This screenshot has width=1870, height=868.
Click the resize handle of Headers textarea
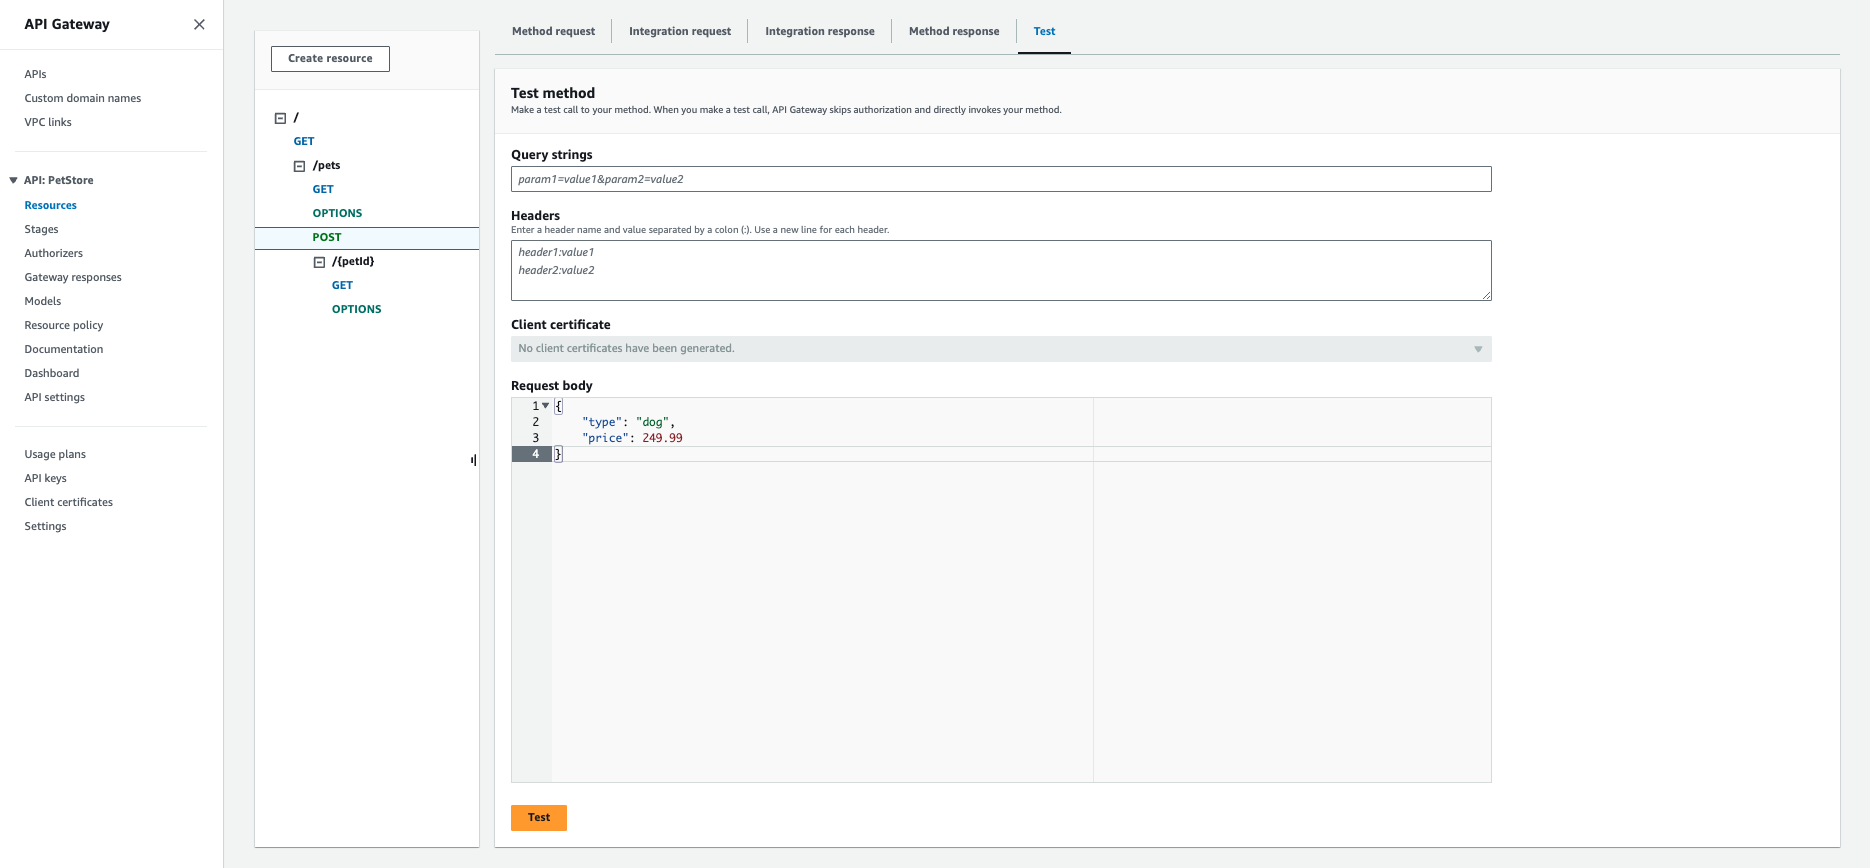(x=1486, y=295)
